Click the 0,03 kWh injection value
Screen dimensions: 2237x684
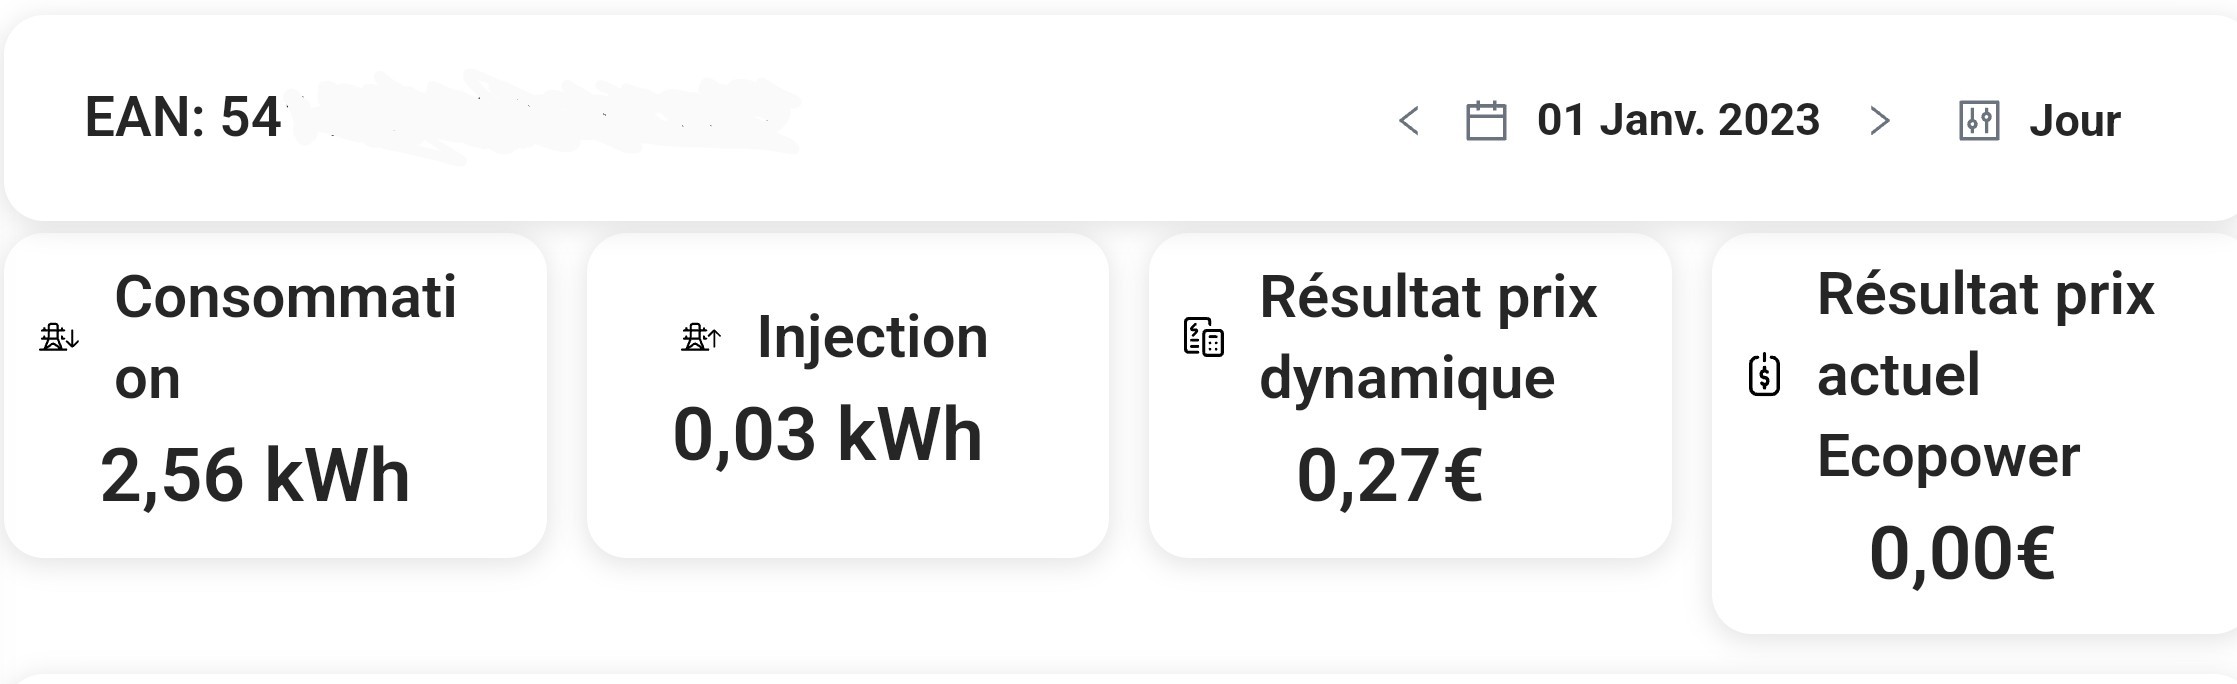828,435
